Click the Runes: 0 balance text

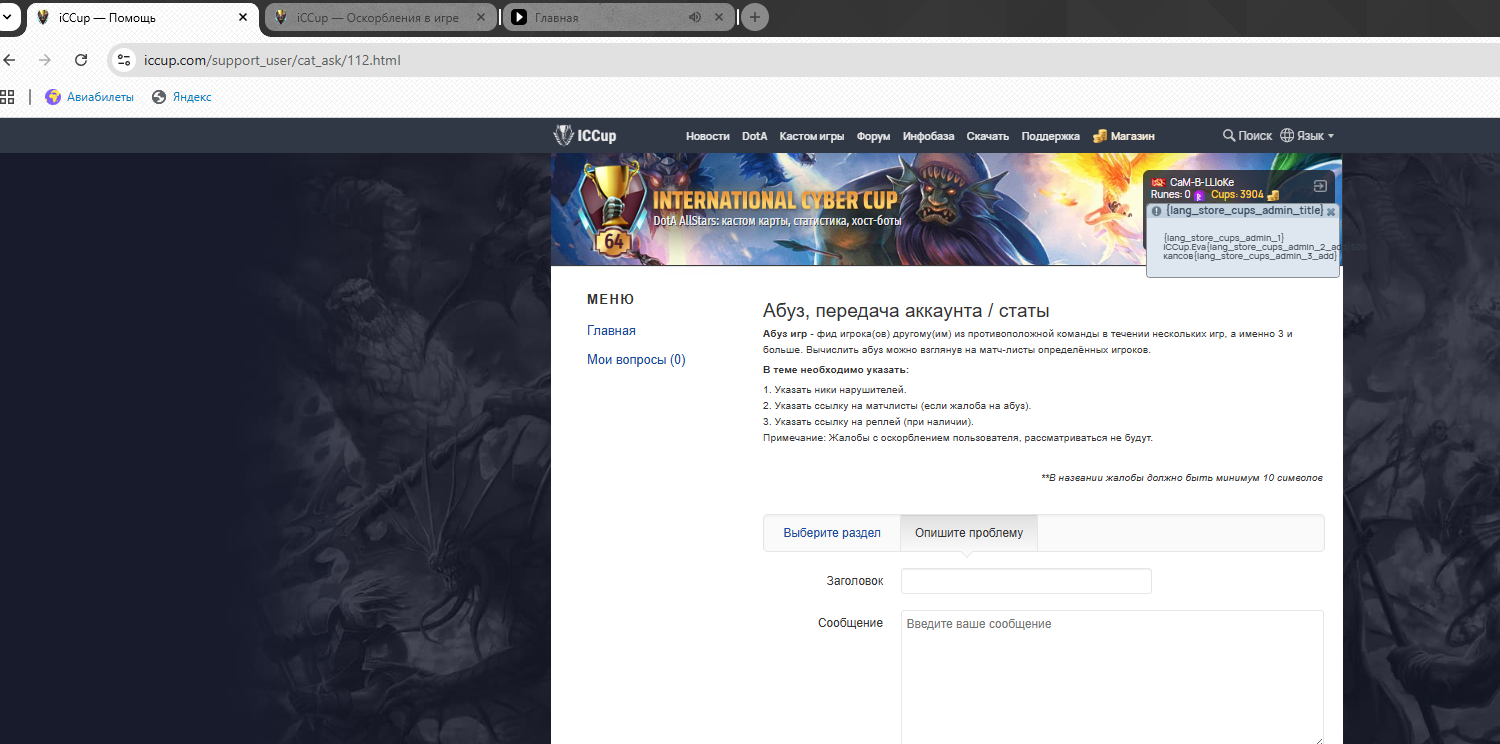click(1171, 195)
